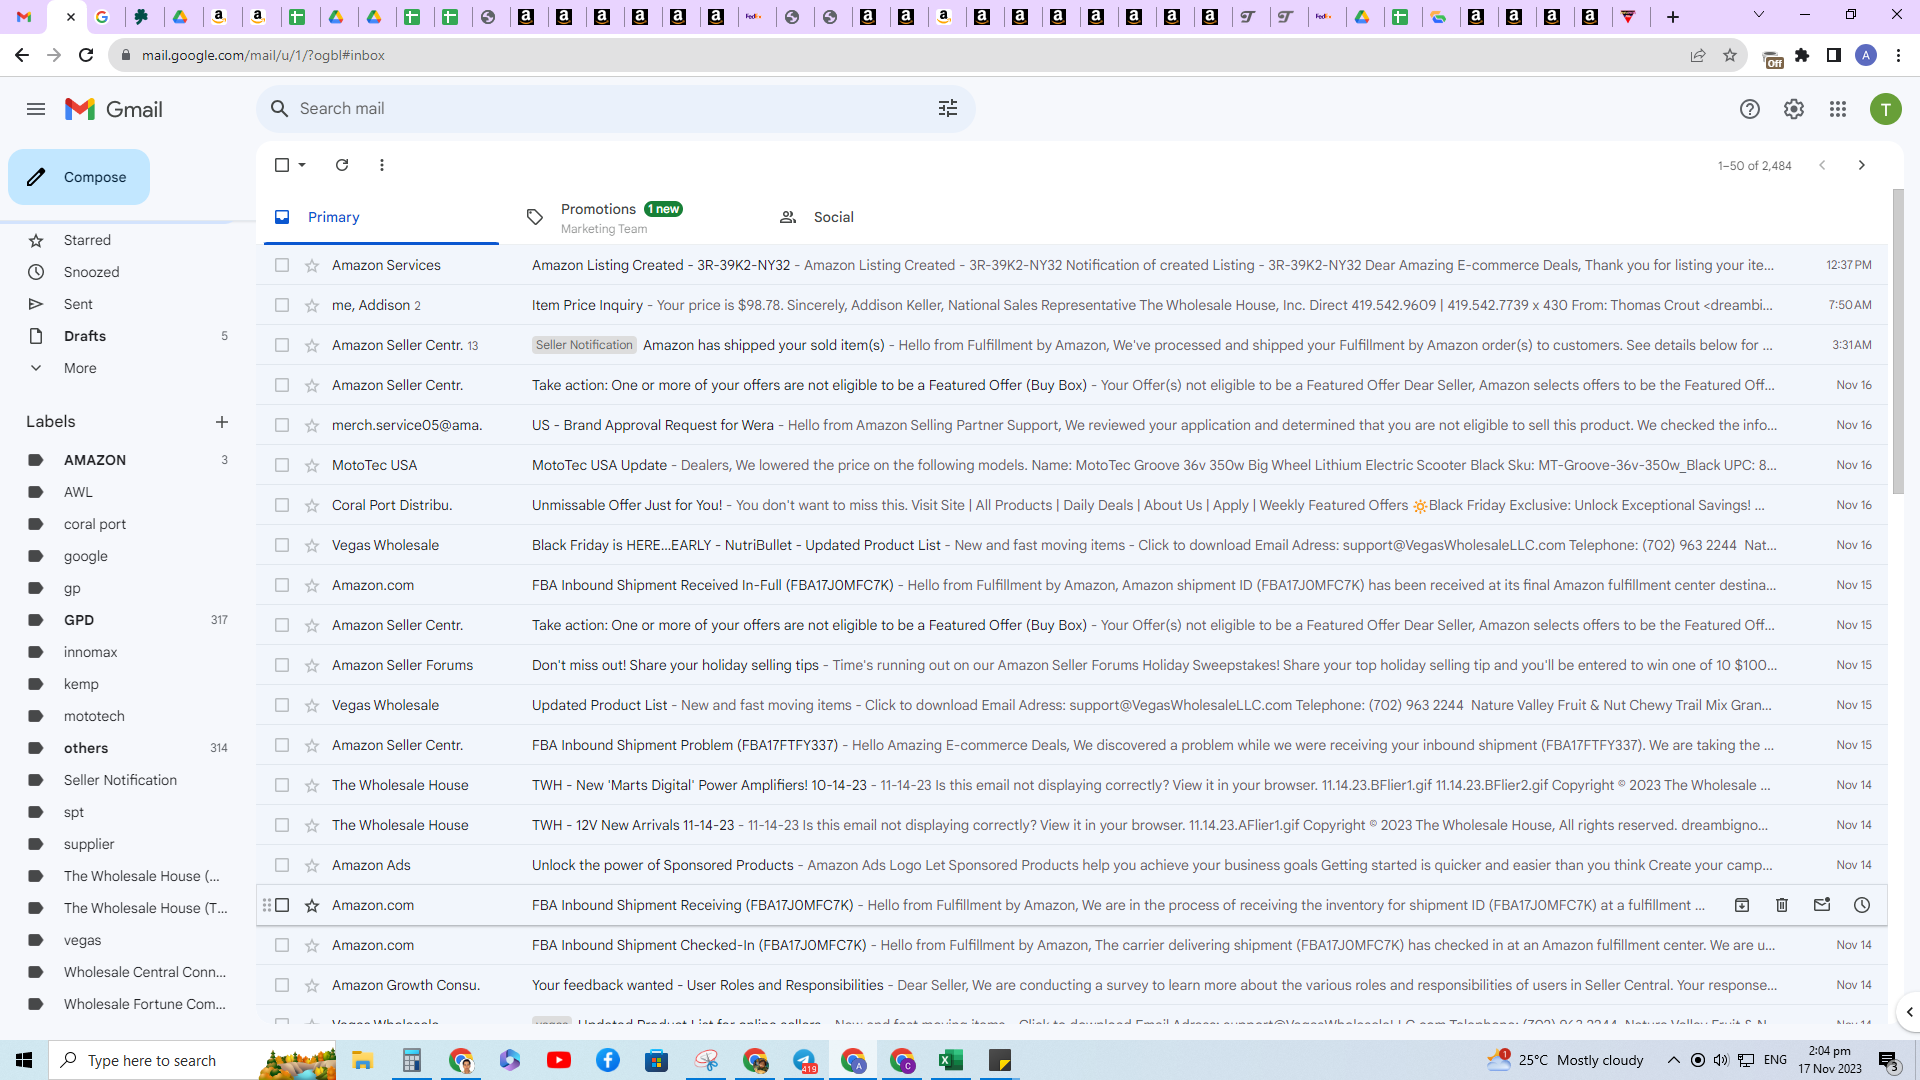
Task: Go to the next page of emails
Action: [x=1862, y=165]
